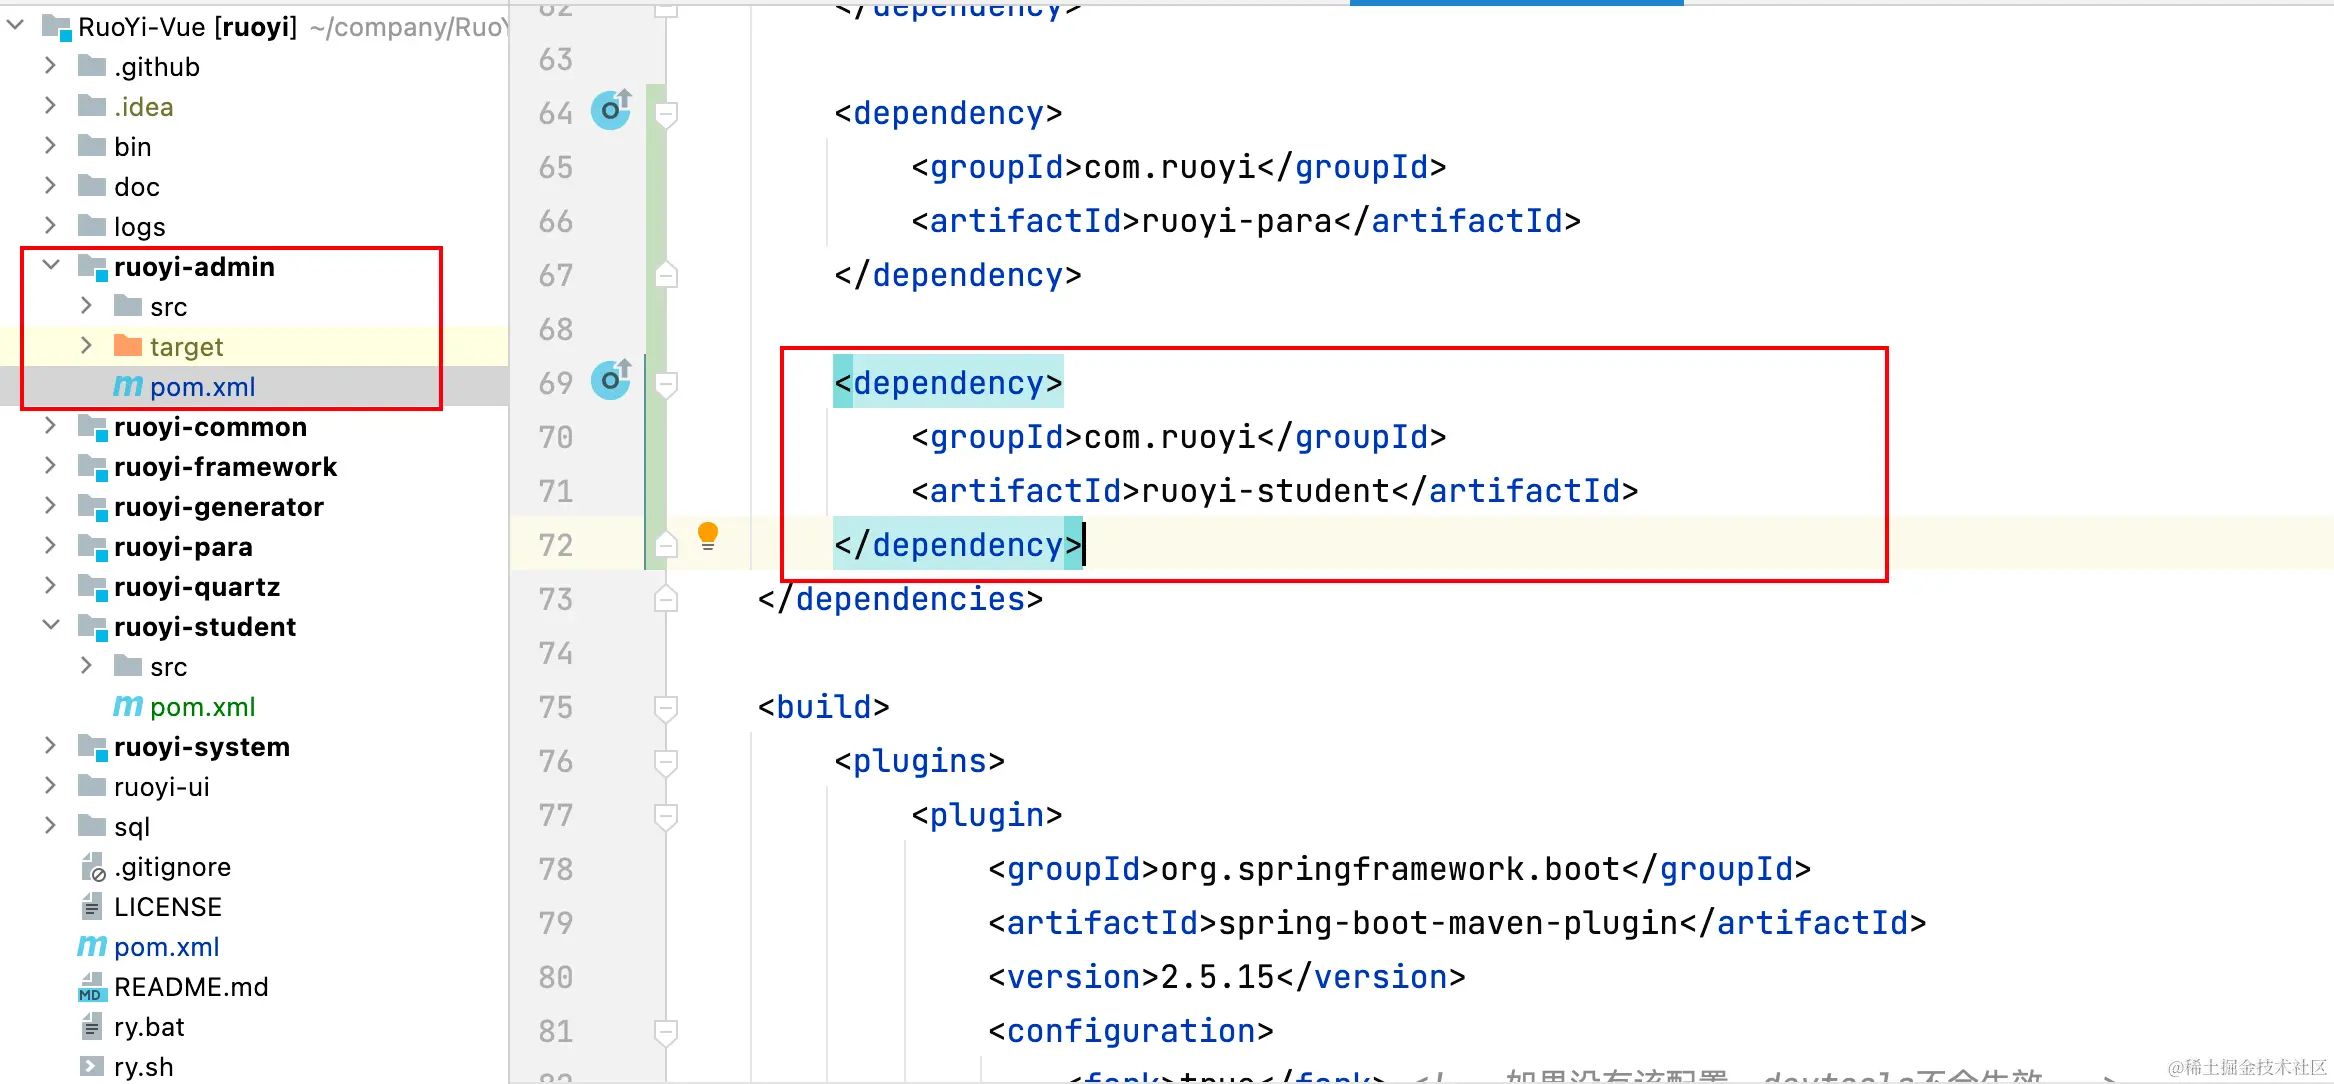Select the .gitignore file in the project tree

coord(172,867)
